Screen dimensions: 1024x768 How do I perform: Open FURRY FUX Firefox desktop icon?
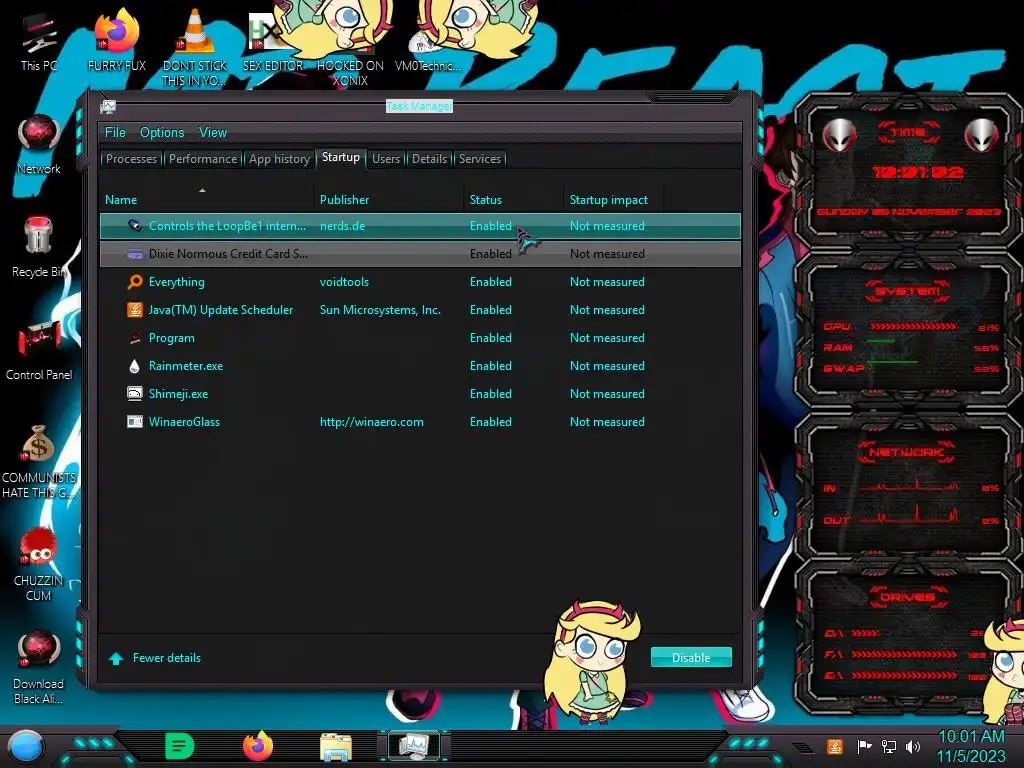(x=117, y=42)
